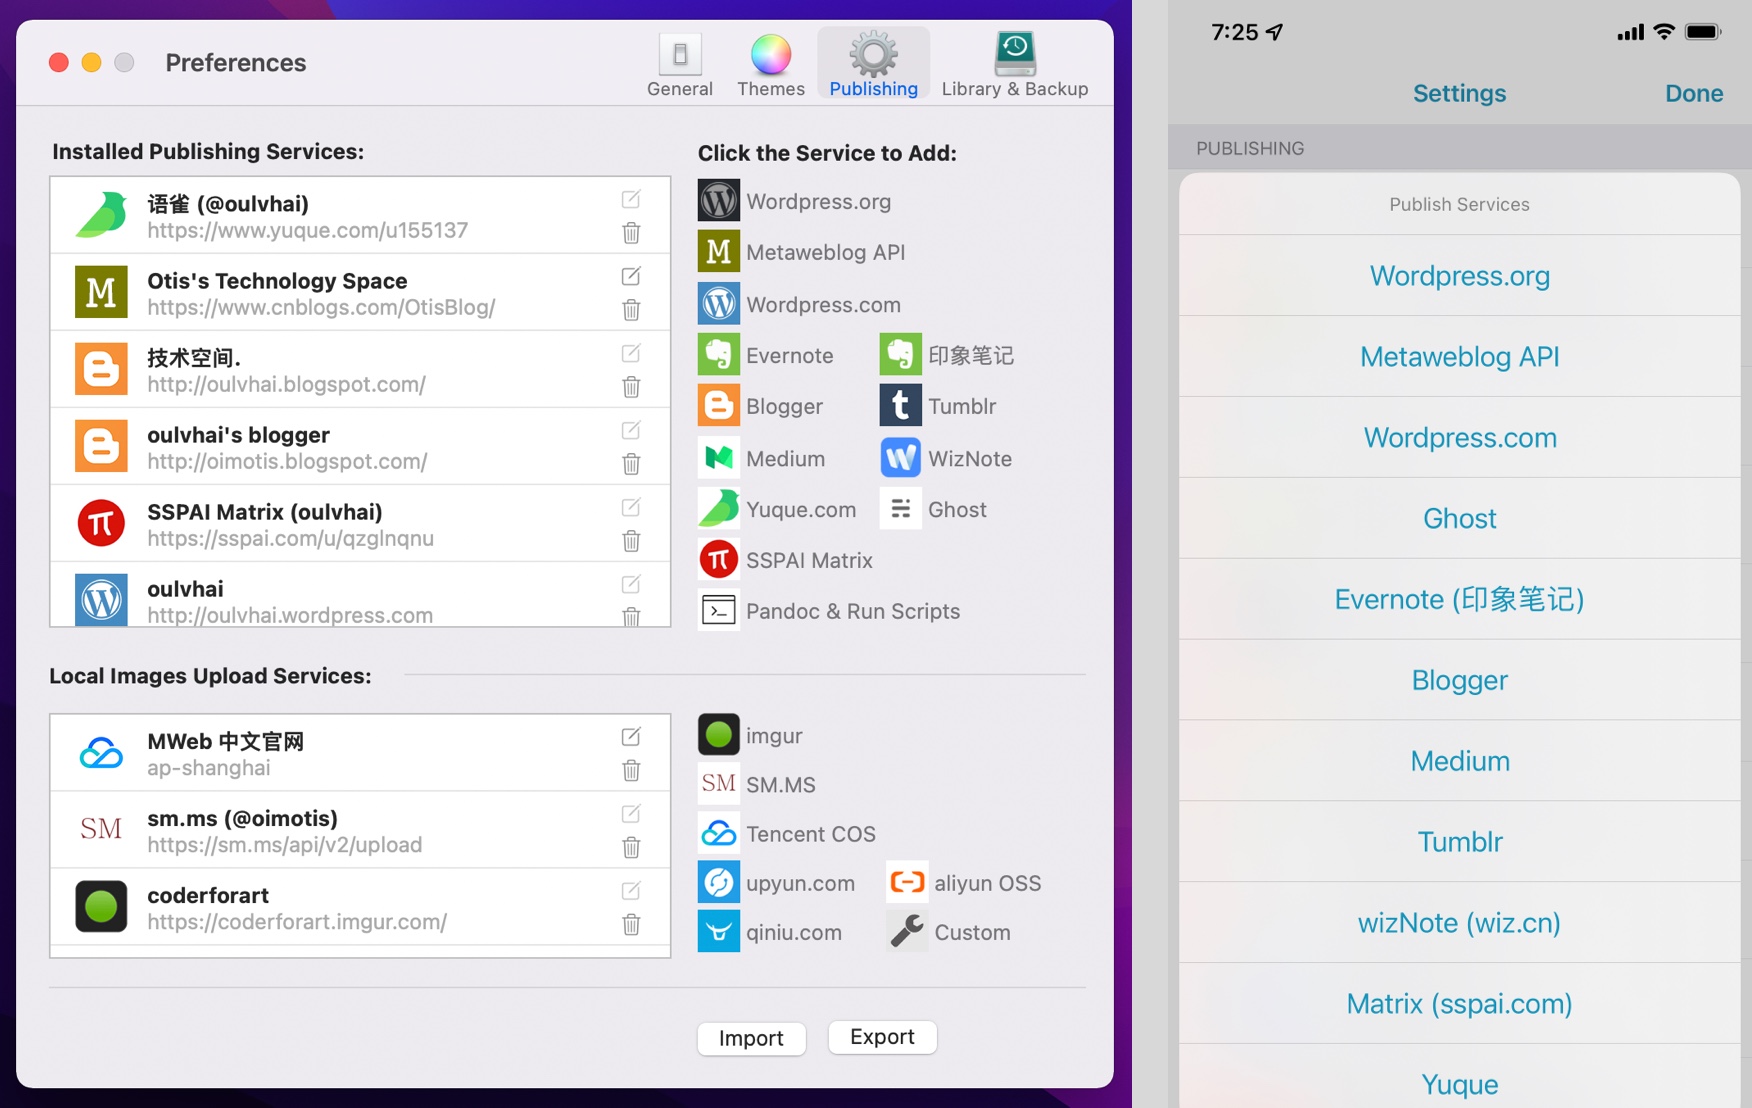Select the Publishing tab
This screenshot has width=1752, height=1108.
[x=873, y=64]
